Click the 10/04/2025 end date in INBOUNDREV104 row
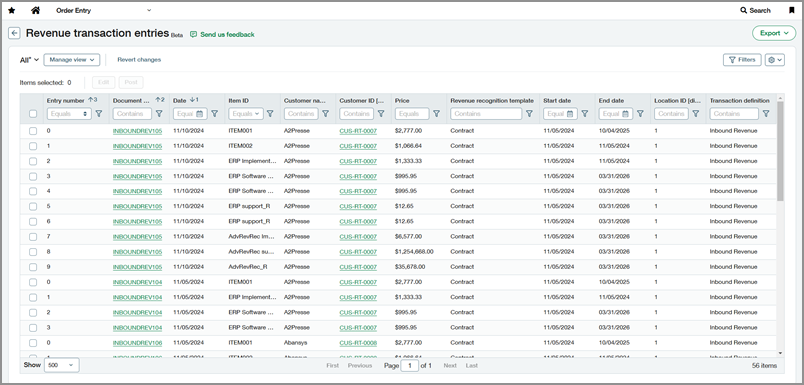The height and width of the screenshot is (385, 804). (x=614, y=282)
